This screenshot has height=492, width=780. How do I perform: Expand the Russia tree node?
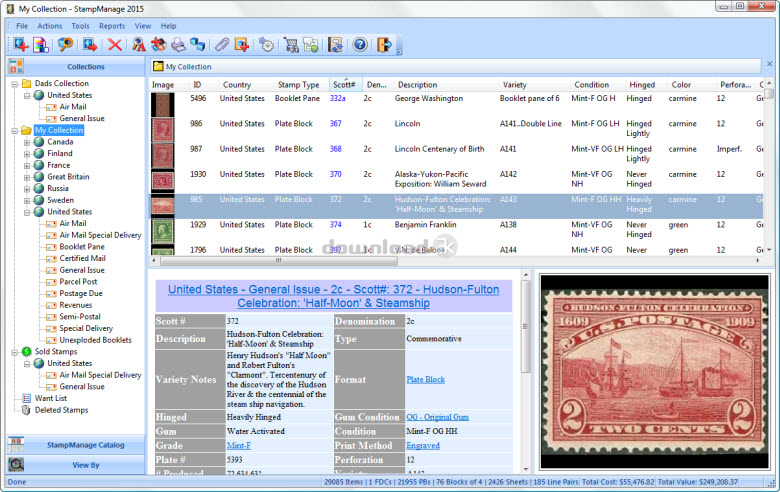[x=27, y=189]
